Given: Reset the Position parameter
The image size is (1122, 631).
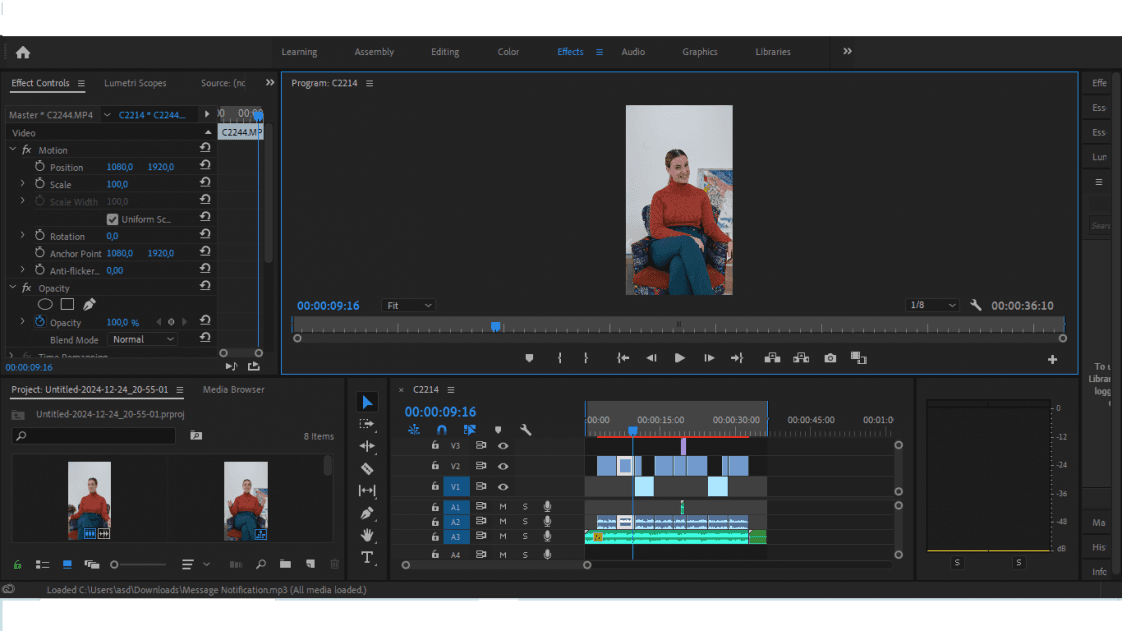Looking at the screenshot, I should coord(205,165).
